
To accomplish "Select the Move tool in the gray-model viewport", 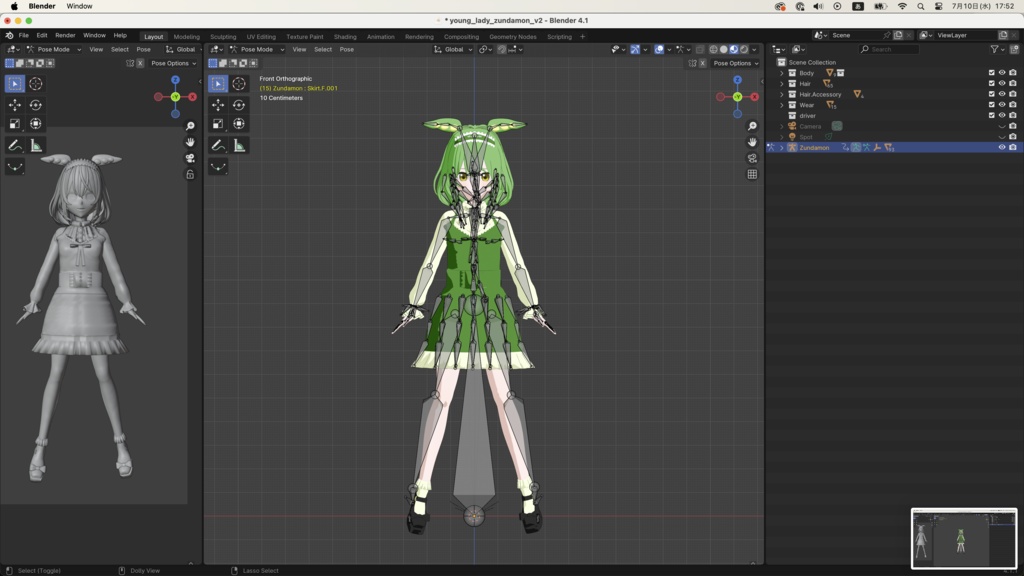I will click(x=15, y=105).
